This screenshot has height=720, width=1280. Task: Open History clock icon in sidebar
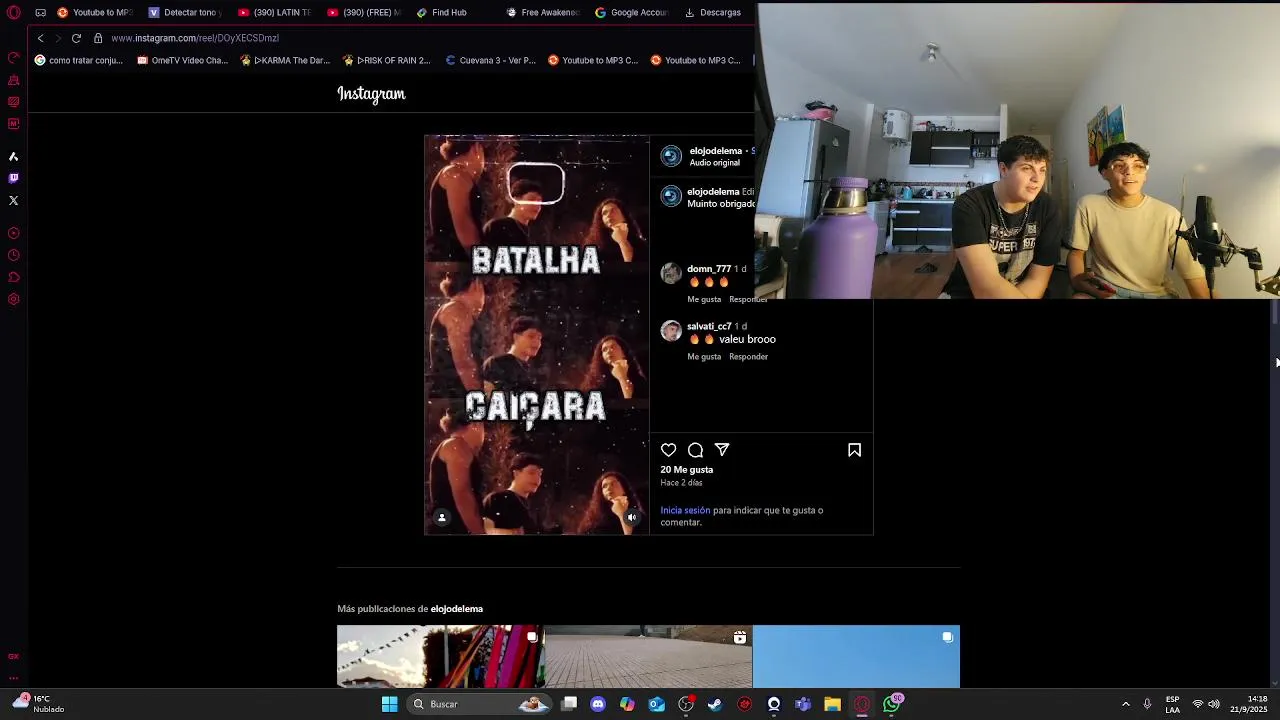tap(13, 255)
